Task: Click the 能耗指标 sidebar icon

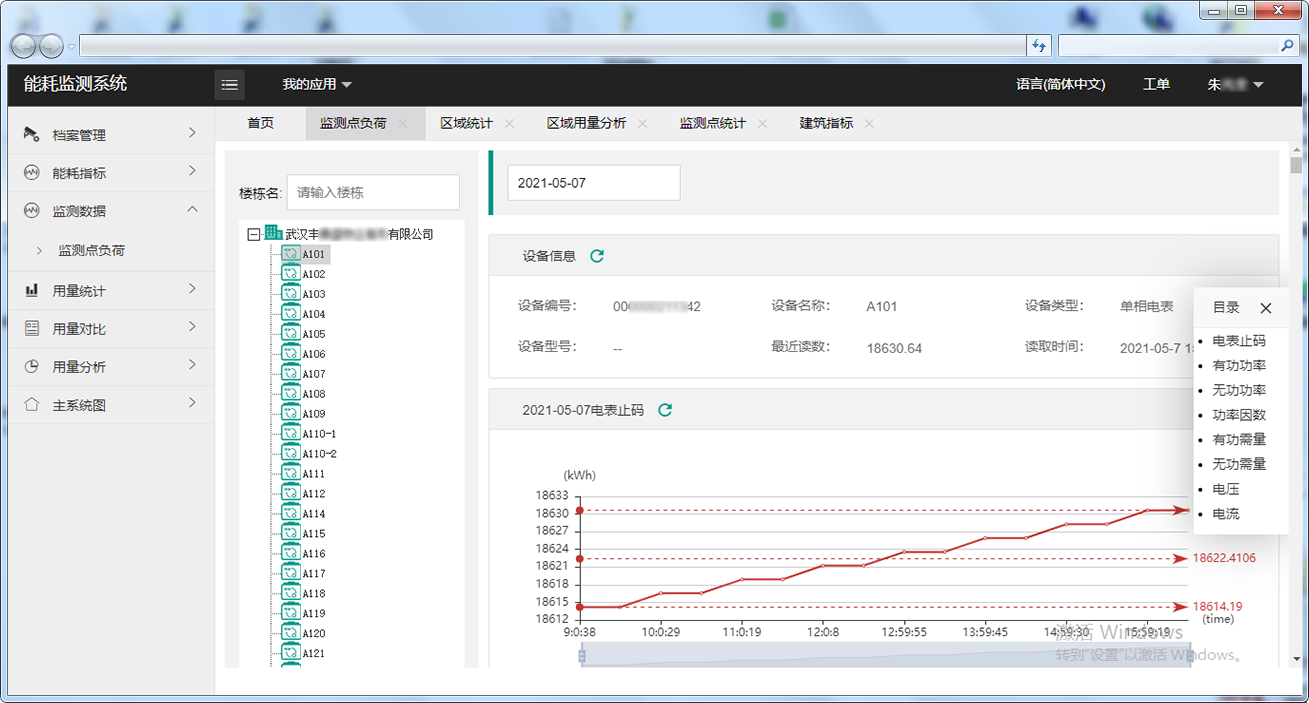Action: pos(32,172)
